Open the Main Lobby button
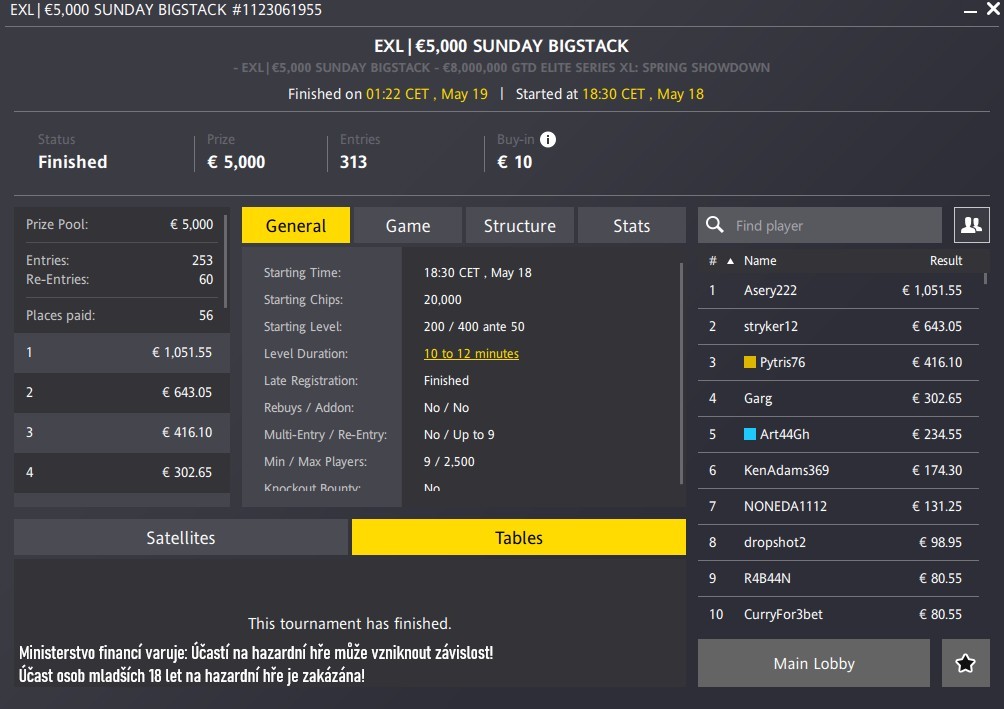 point(814,663)
